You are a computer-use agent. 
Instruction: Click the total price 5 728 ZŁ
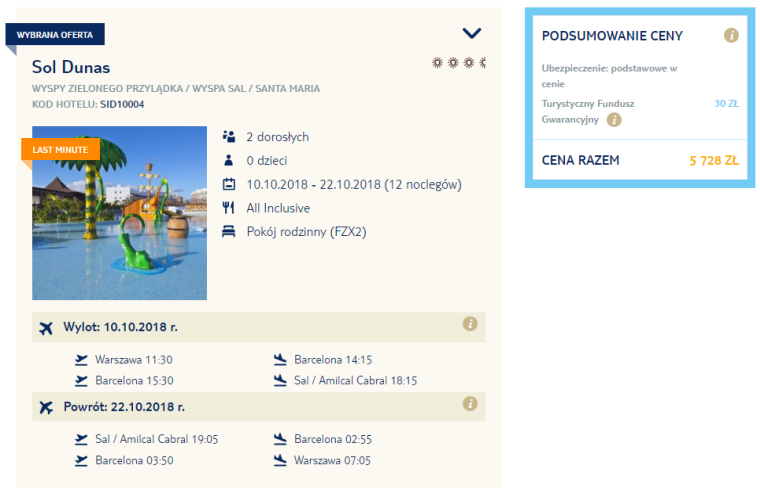pyautogui.click(x=713, y=160)
